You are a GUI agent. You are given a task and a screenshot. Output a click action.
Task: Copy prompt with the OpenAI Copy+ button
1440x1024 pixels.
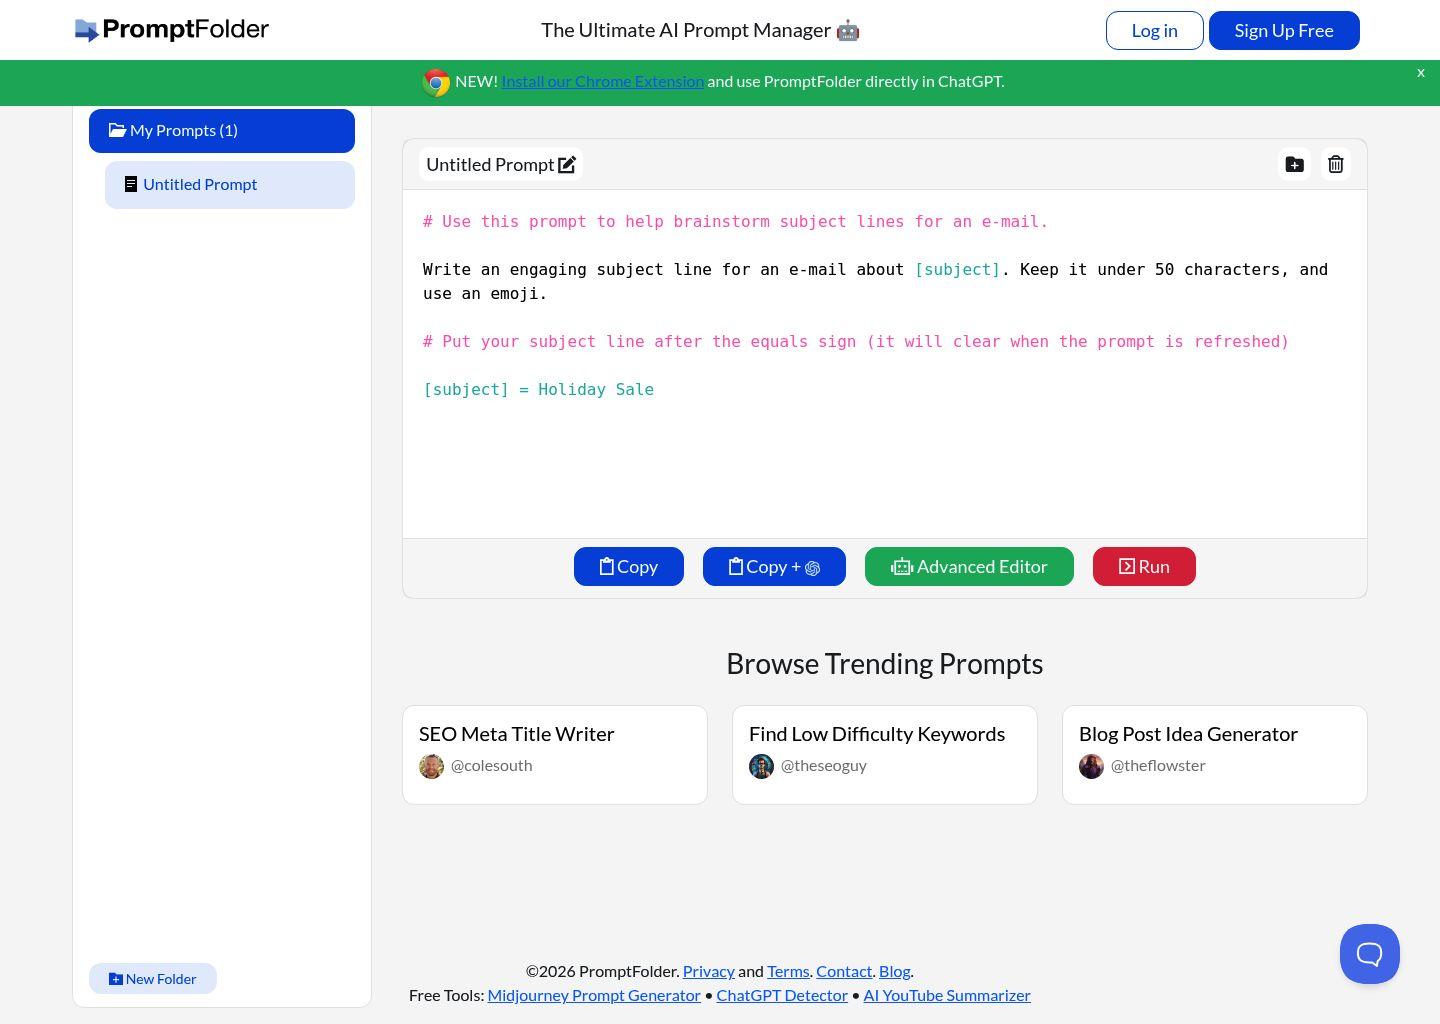tap(773, 566)
